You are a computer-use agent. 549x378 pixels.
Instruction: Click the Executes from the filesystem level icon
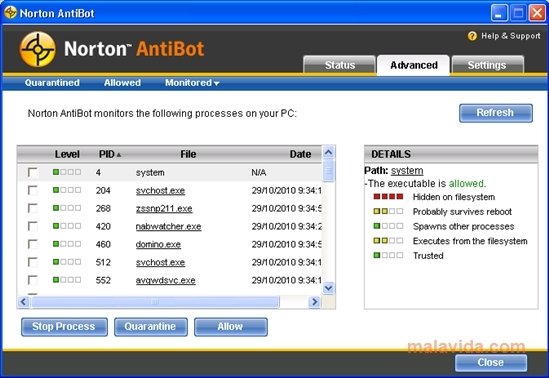pos(388,241)
